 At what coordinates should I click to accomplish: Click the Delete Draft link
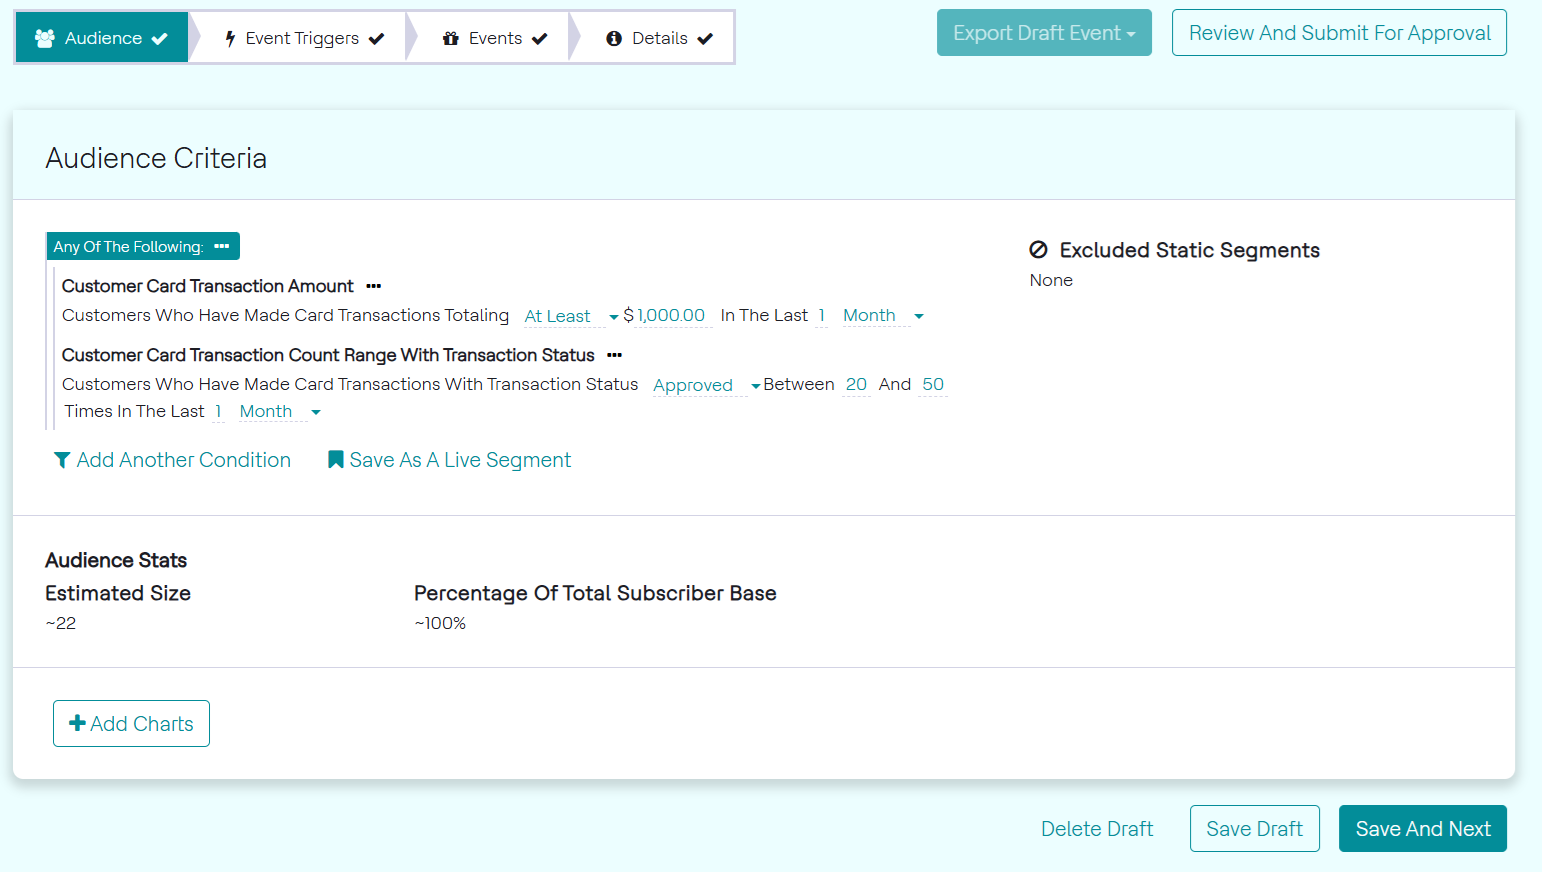1097,829
